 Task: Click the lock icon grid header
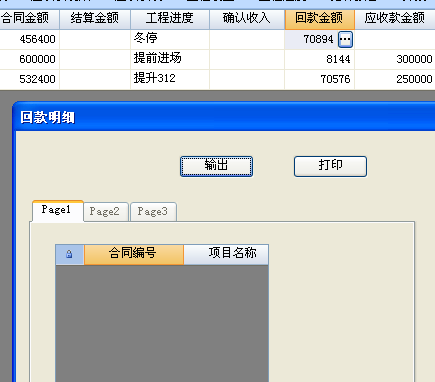[x=69, y=254]
